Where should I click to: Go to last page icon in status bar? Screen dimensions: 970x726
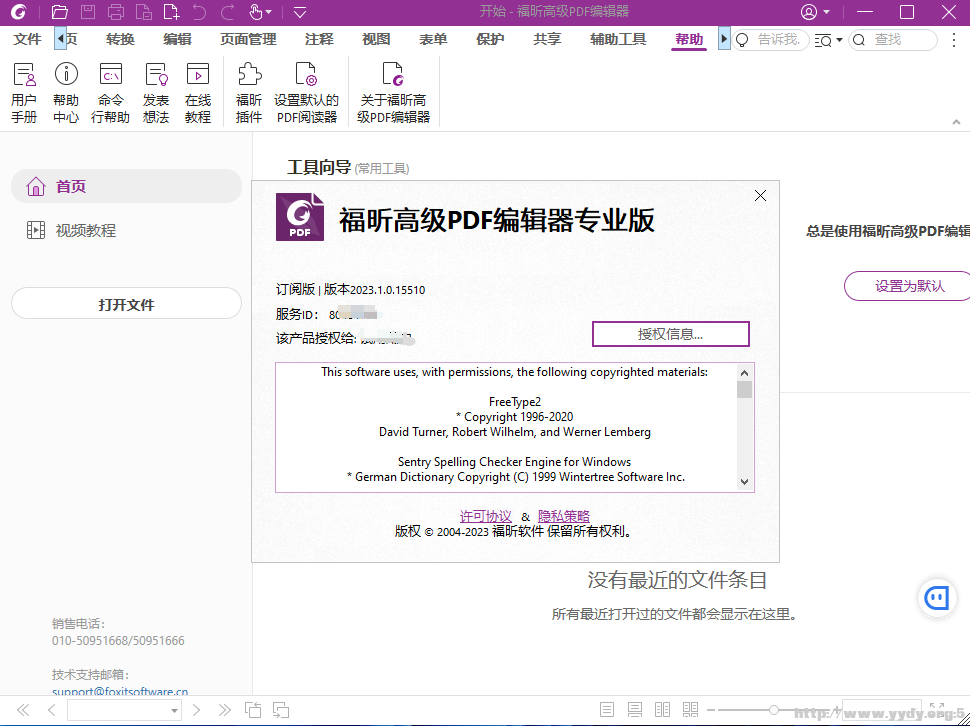(224, 710)
